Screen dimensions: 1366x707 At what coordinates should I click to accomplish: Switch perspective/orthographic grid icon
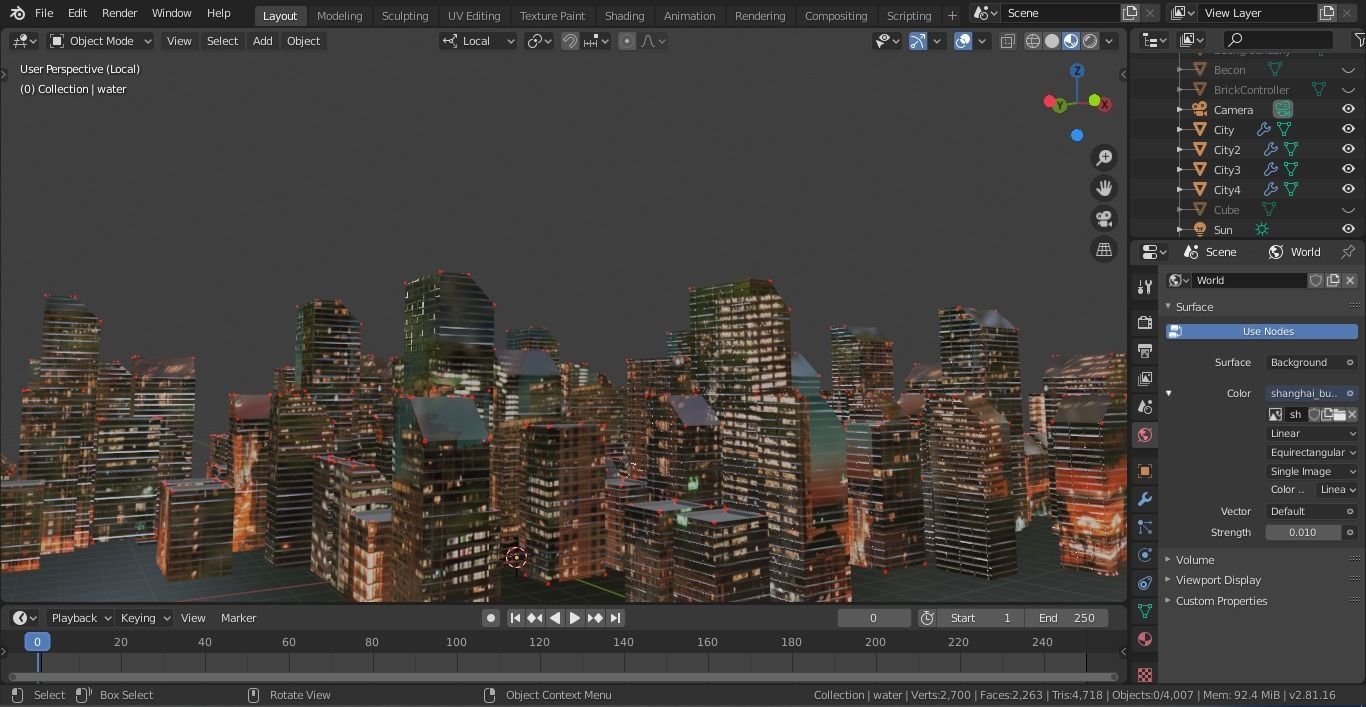(1104, 250)
